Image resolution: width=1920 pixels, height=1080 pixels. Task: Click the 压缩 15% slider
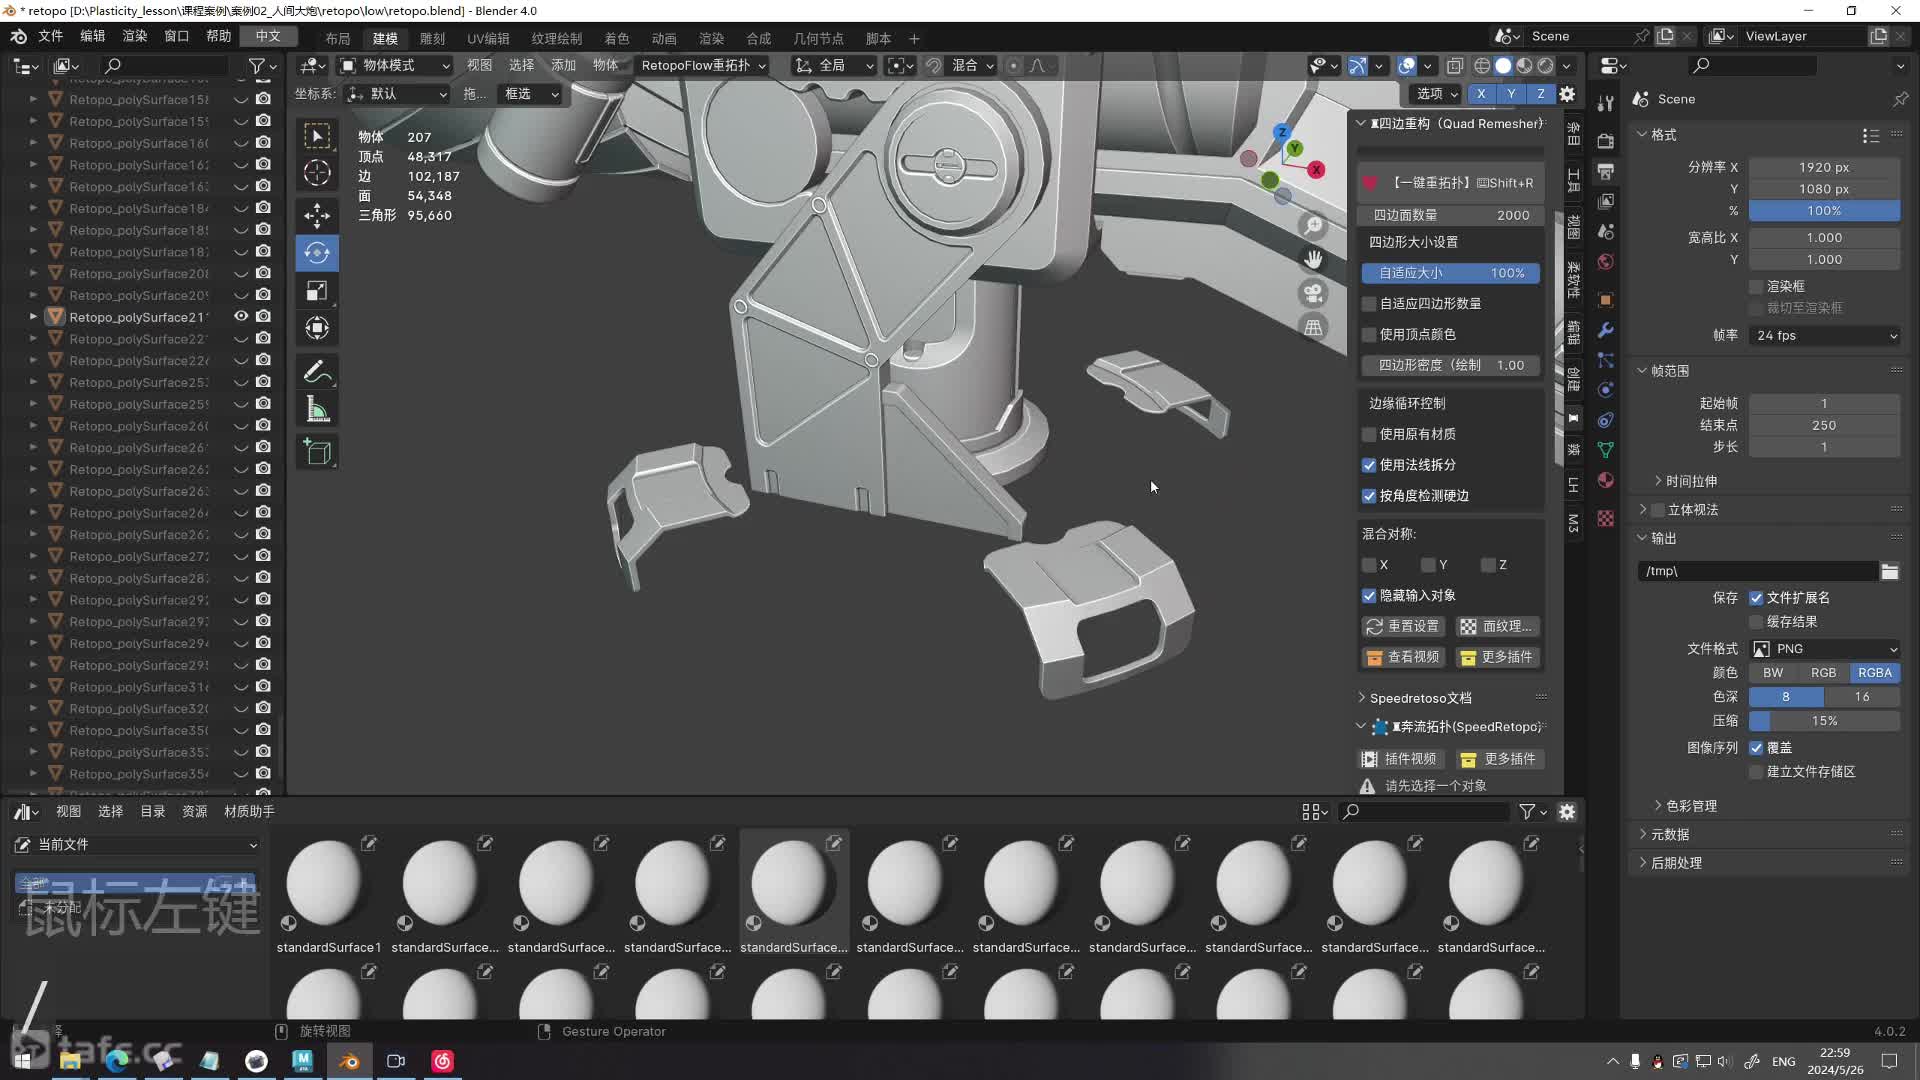click(x=1825, y=721)
